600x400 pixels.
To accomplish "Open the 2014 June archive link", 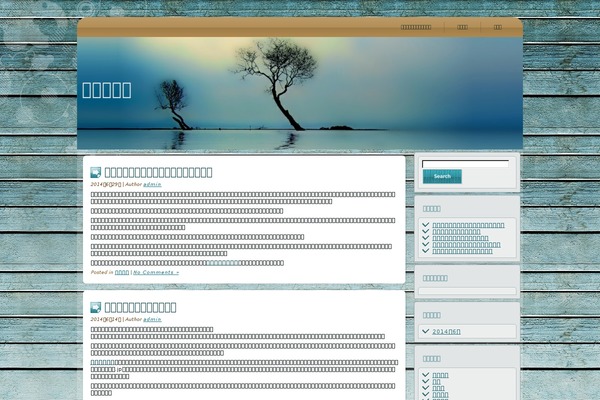I will pyautogui.click(x=446, y=331).
